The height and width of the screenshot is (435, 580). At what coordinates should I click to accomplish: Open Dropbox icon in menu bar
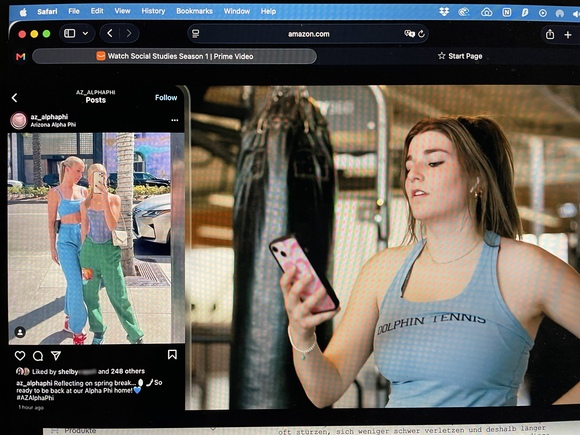[444, 12]
